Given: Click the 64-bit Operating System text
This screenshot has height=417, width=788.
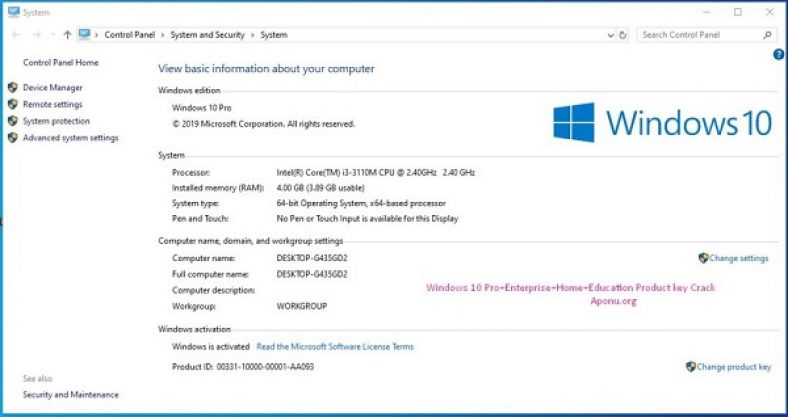Looking at the screenshot, I should pos(361,203).
